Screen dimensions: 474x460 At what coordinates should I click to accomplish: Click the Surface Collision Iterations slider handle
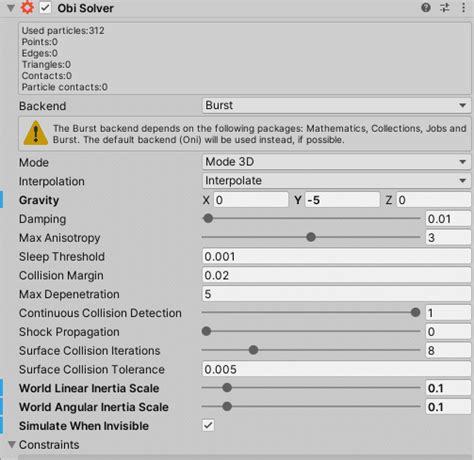[253, 350]
